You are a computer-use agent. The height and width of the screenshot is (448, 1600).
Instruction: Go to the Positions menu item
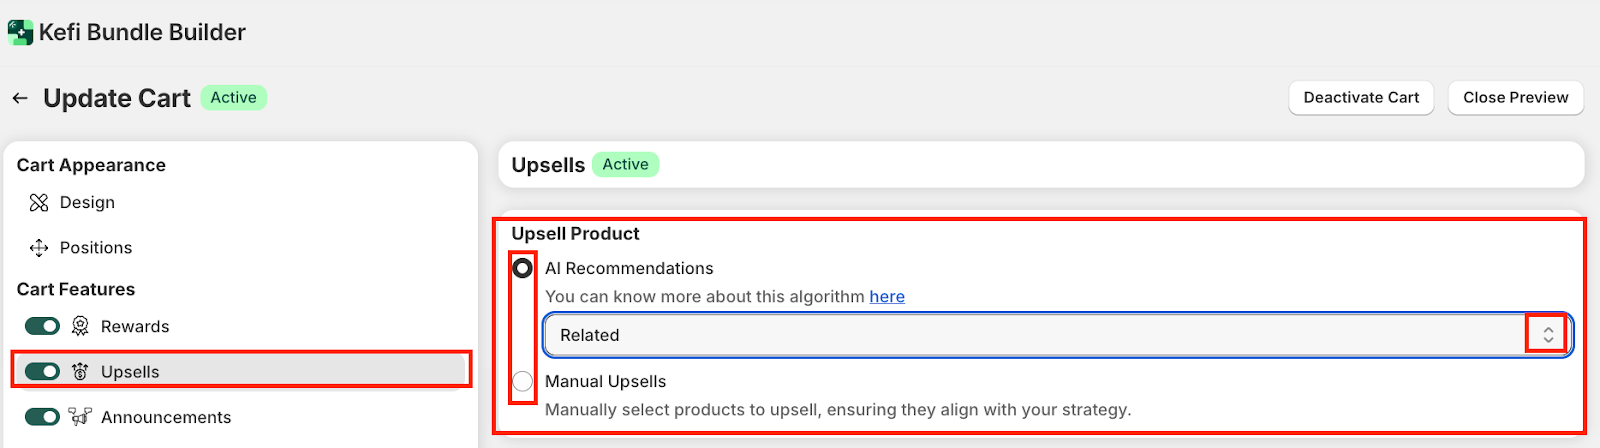[x=95, y=248]
